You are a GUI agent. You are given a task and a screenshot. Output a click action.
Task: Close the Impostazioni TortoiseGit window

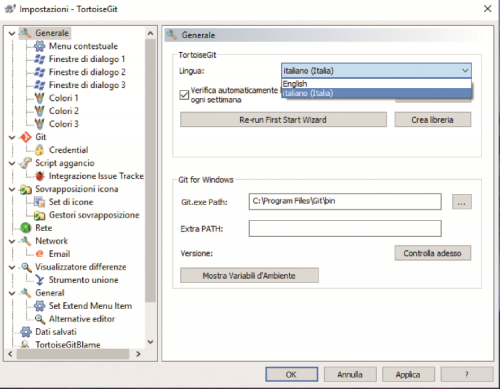point(488,9)
